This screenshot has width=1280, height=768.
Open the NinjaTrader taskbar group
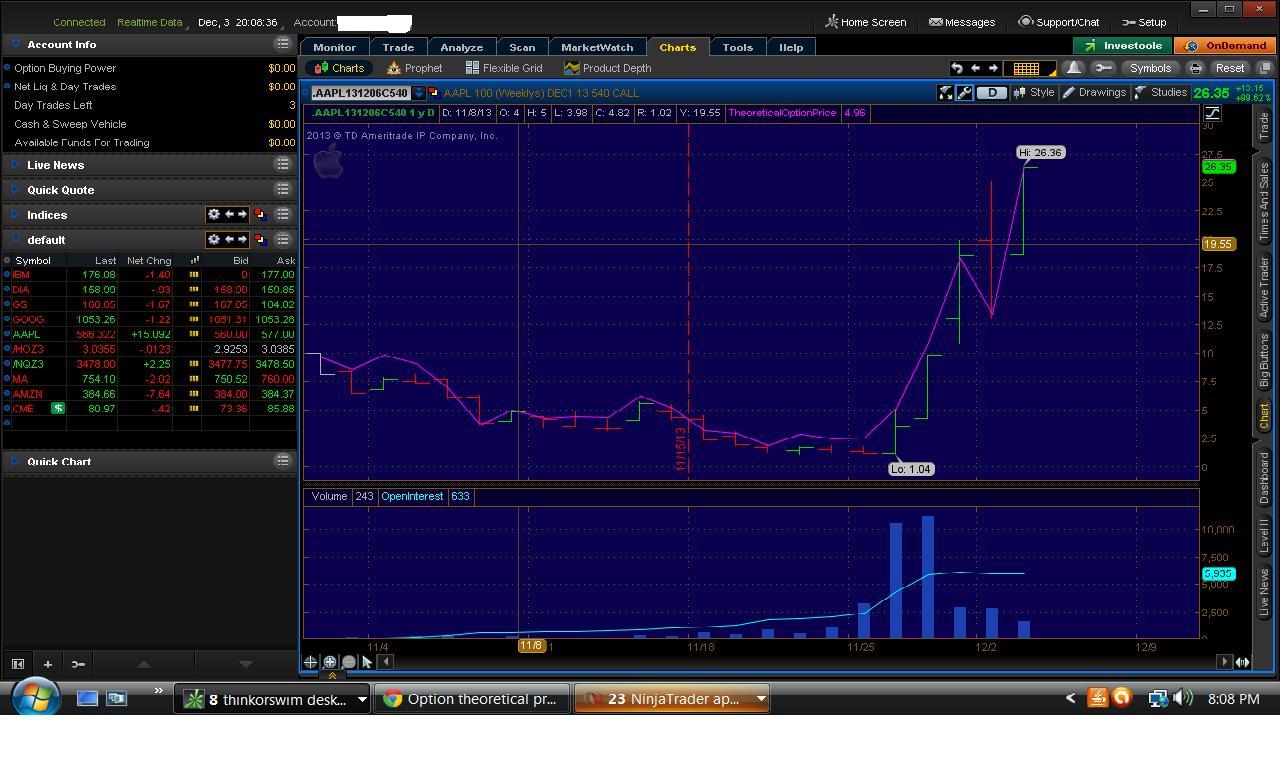pyautogui.click(x=672, y=699)
